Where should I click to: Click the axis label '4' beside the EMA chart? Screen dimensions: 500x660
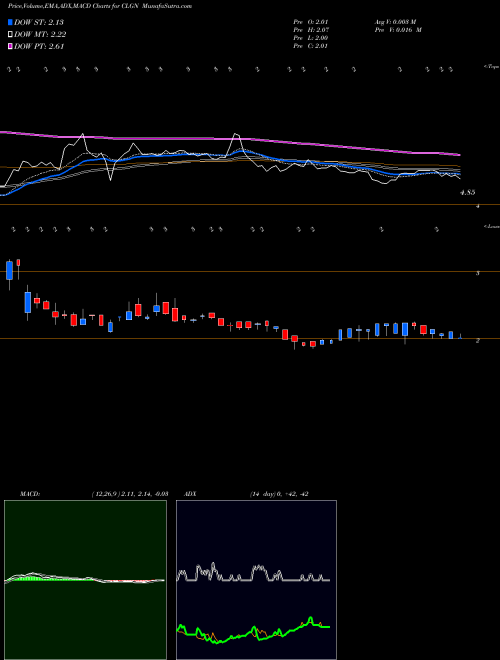[x=478, y=206]
